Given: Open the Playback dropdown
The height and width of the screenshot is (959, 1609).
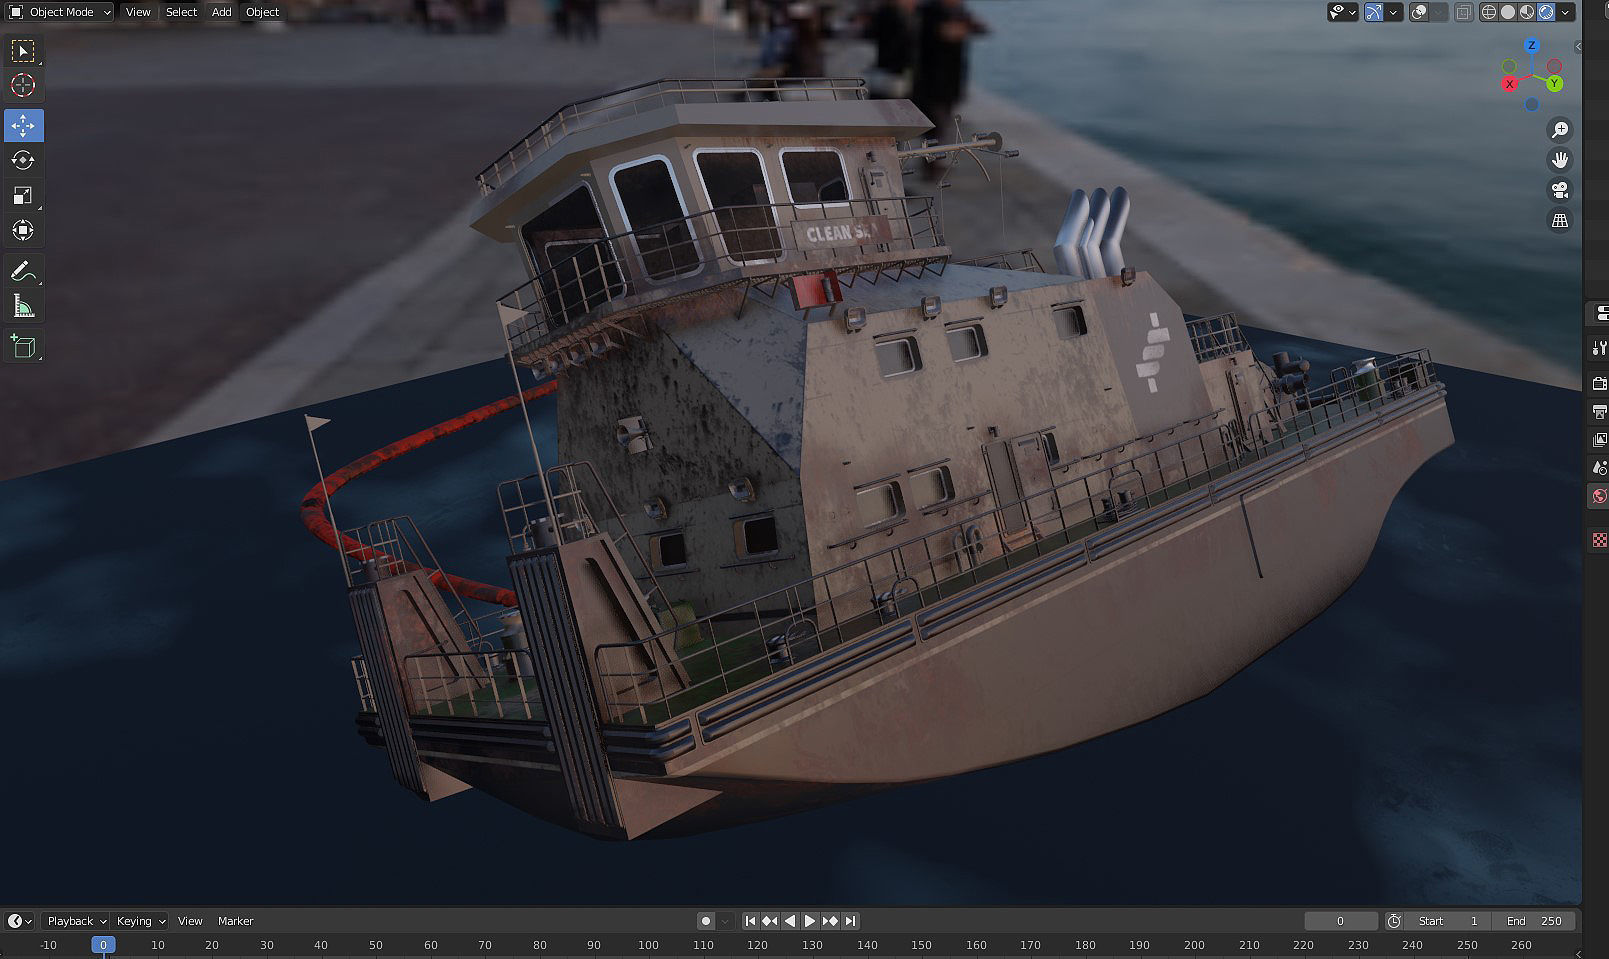Looking at the screenshot, I should [x=77, y=921].
